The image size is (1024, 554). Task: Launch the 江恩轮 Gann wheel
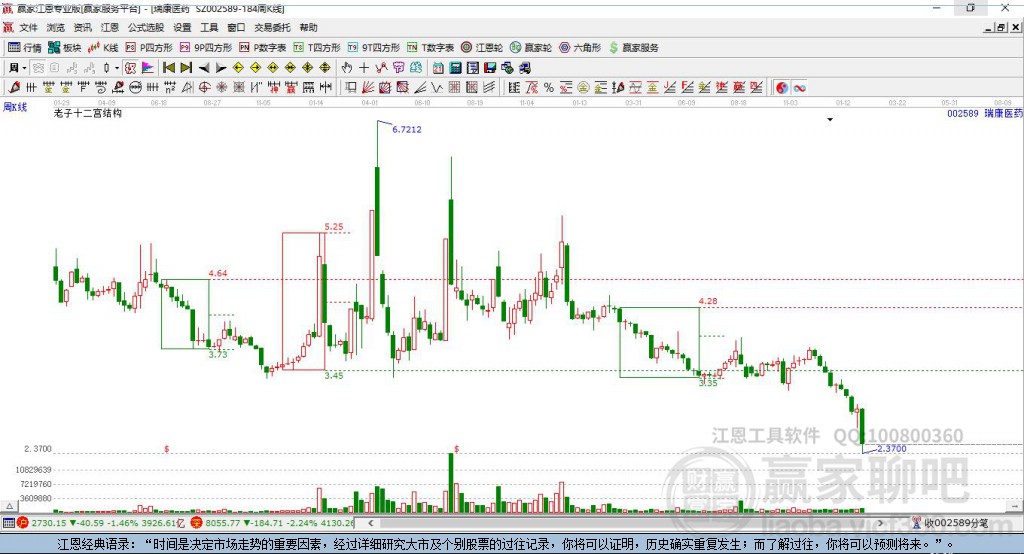(482, 48)
